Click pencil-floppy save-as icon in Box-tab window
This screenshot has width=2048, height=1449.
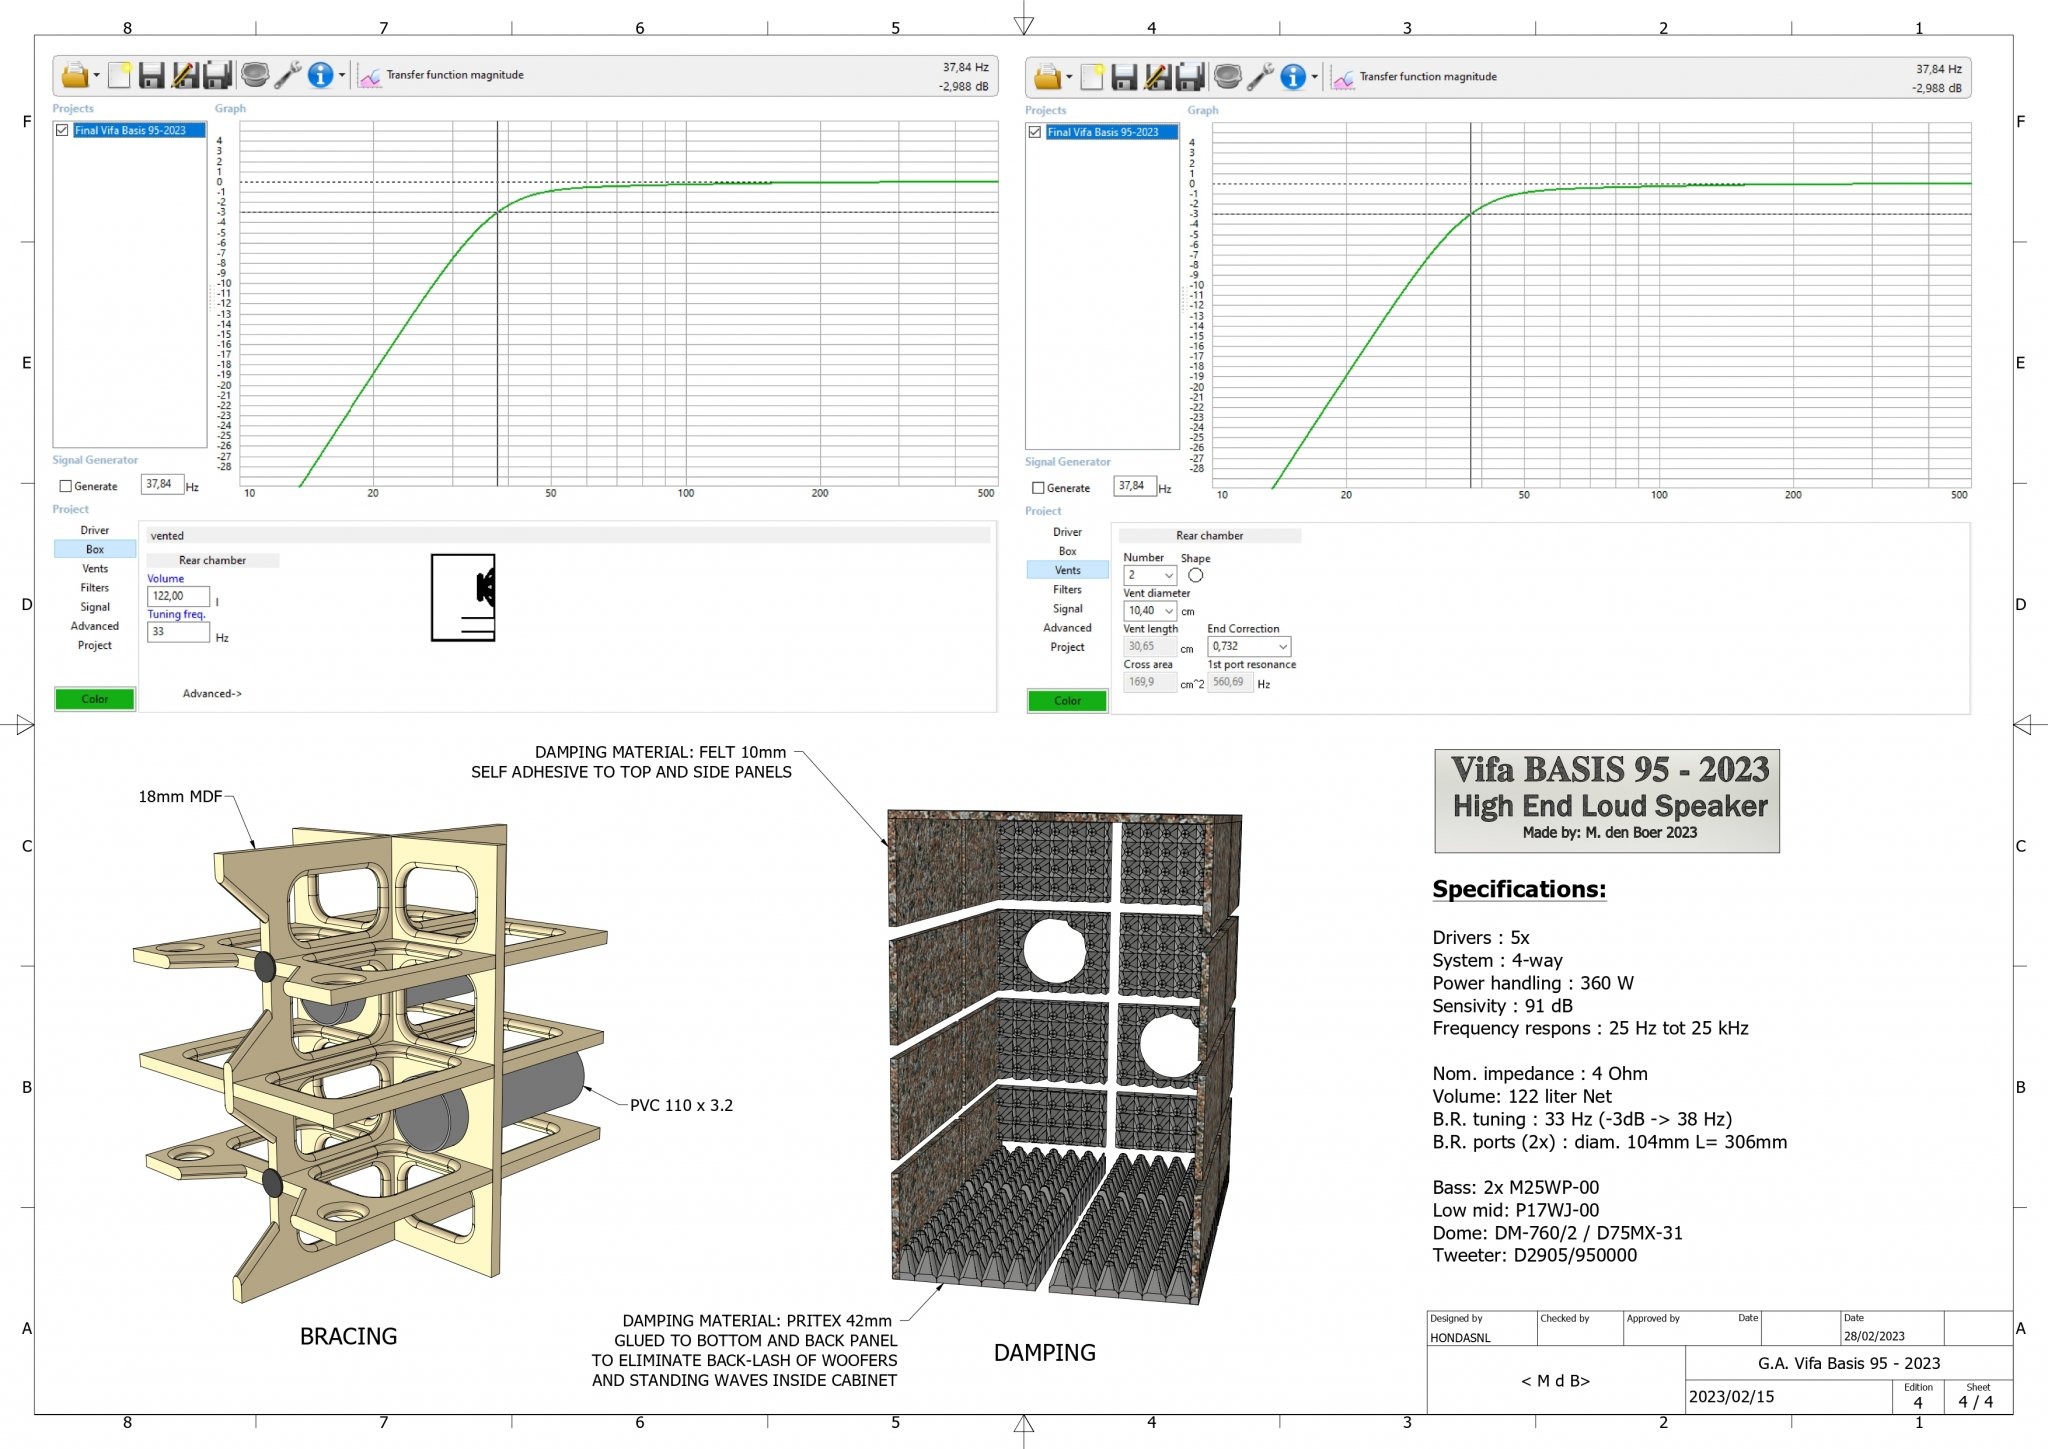184,75
